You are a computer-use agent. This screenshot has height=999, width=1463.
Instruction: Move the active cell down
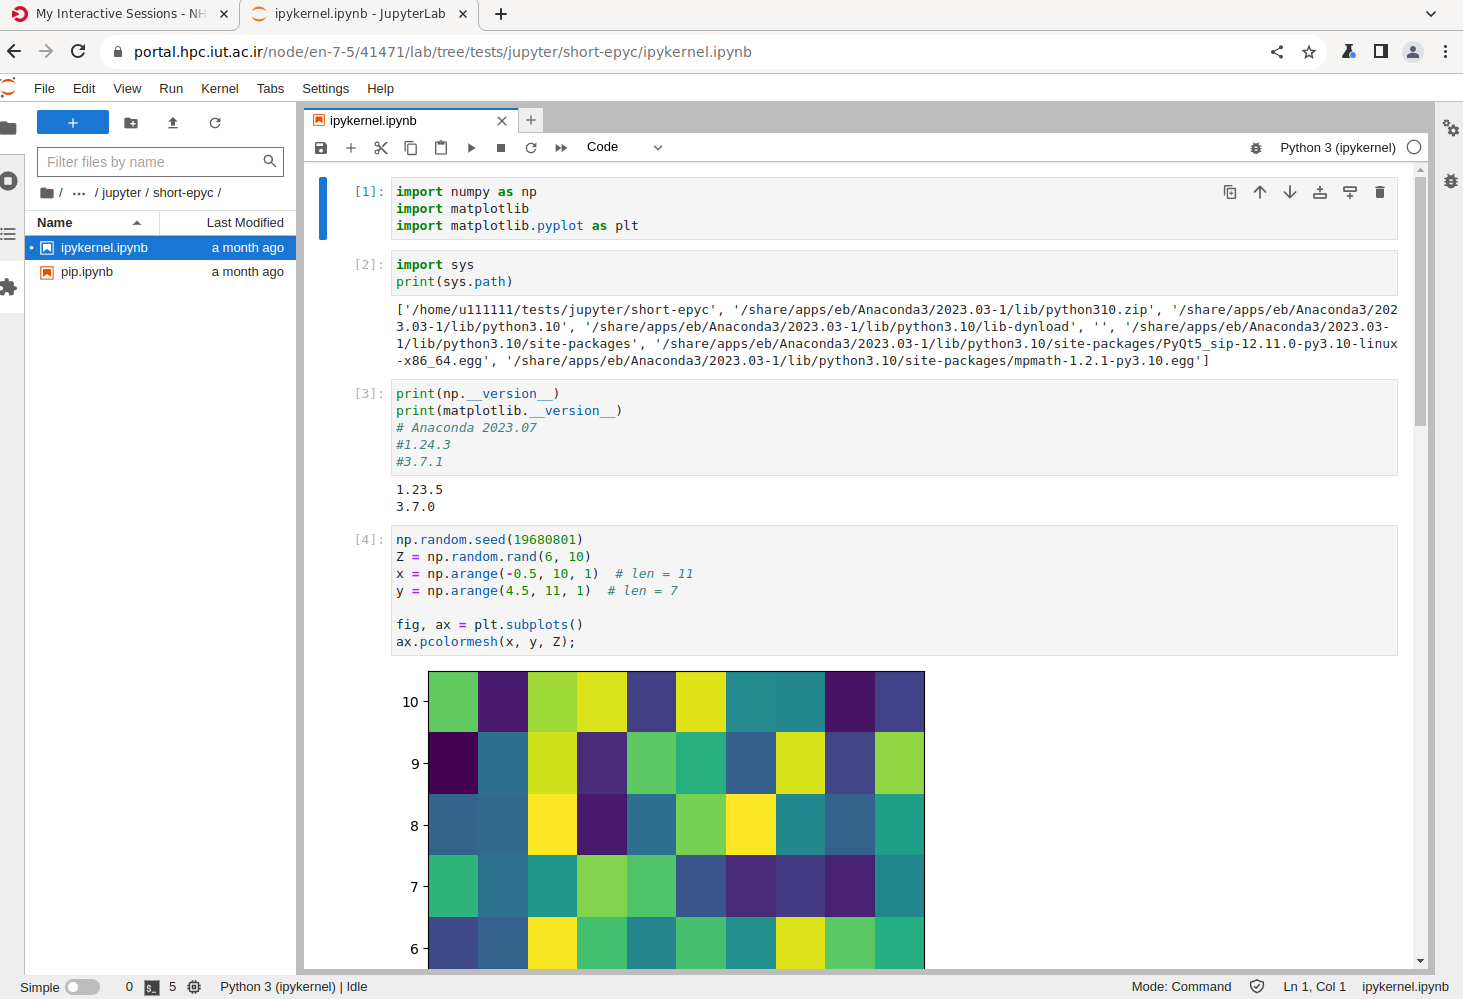[1290, 192]
